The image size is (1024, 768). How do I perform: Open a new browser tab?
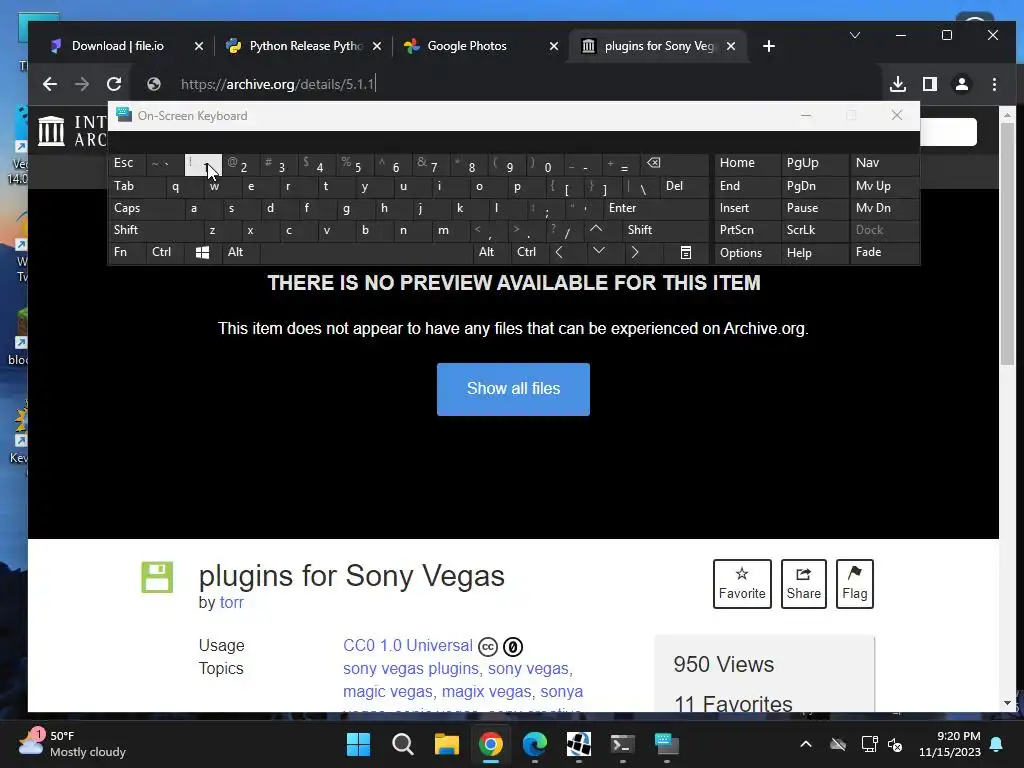pos(769,46)
